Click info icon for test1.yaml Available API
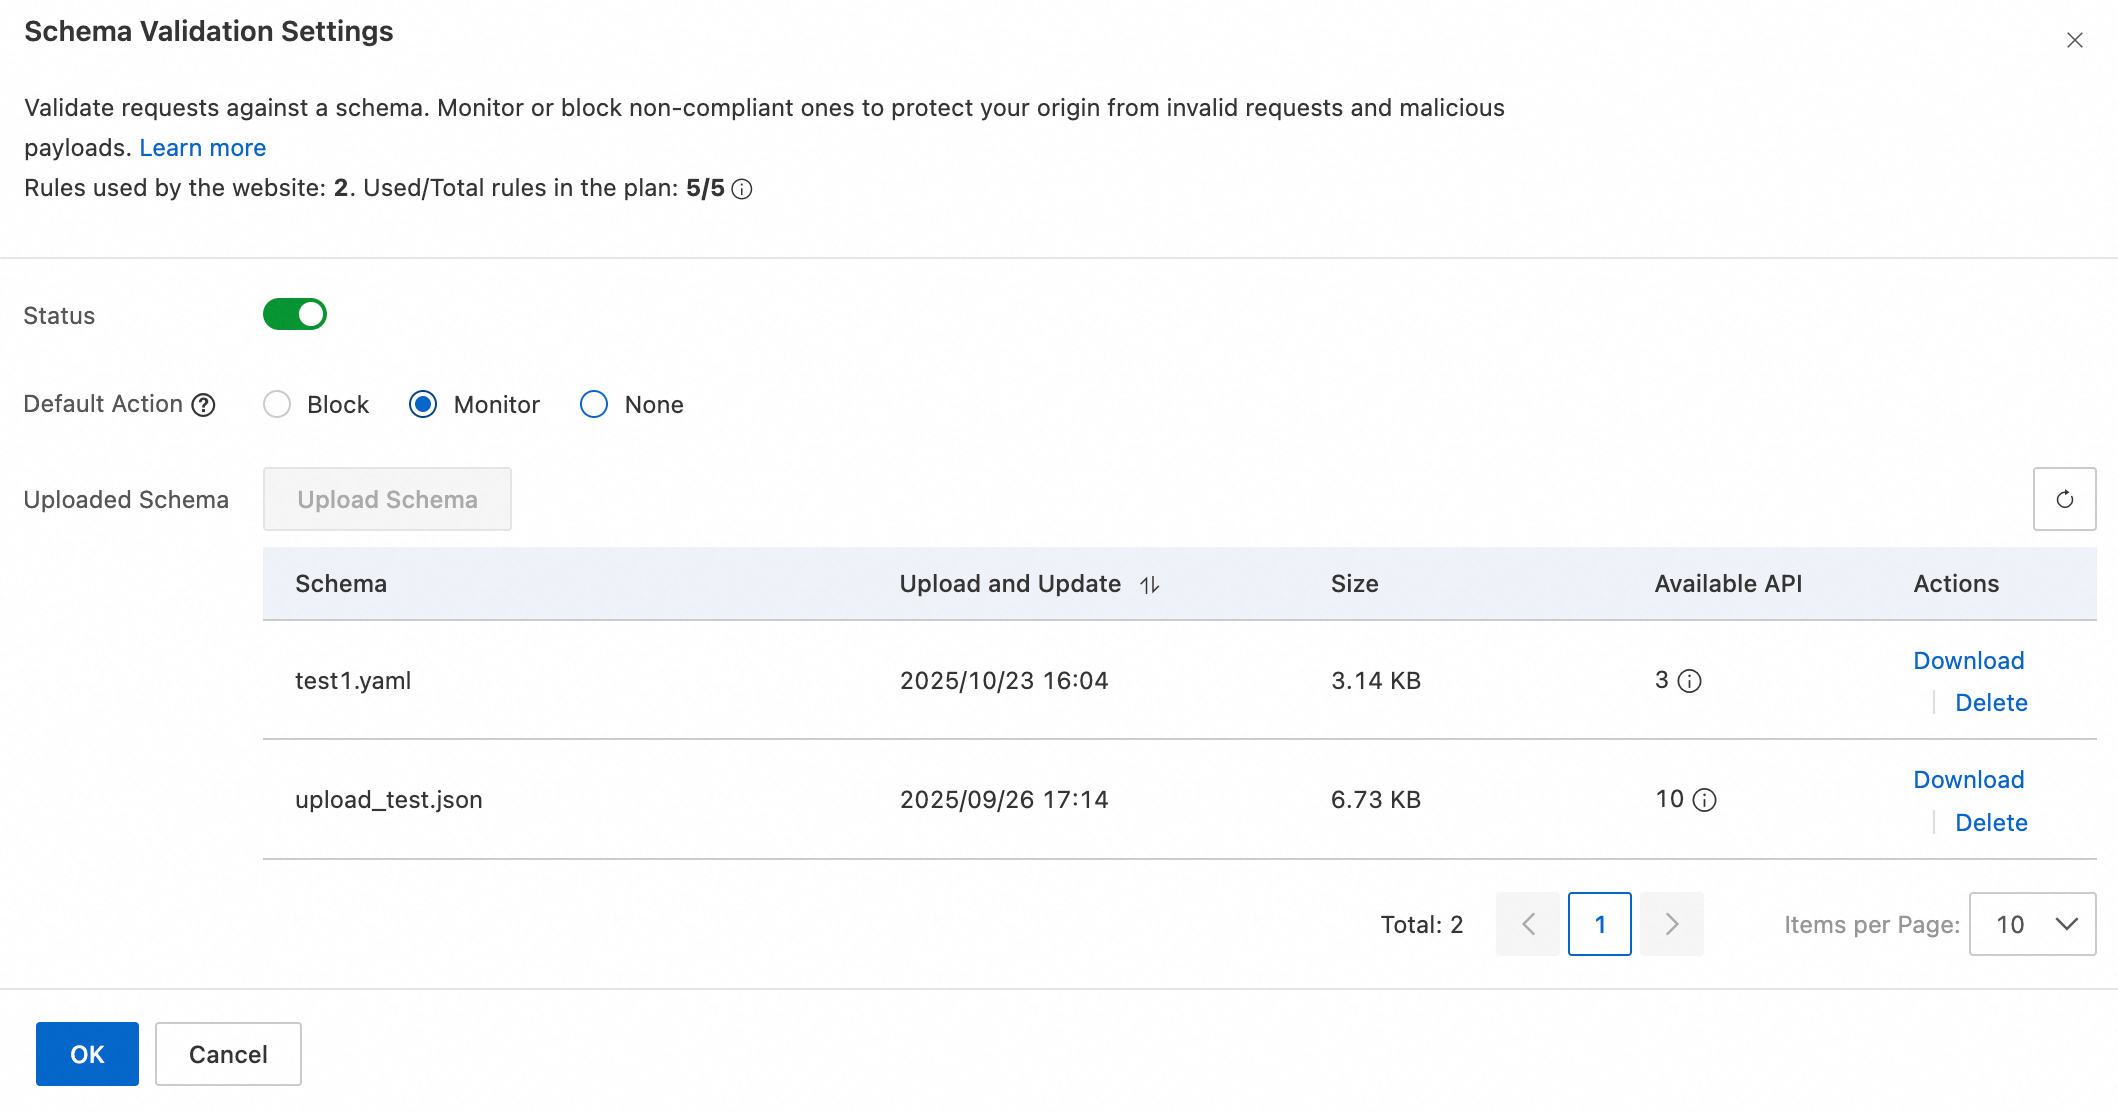2118x1112 pixels. click(1689, 681)
